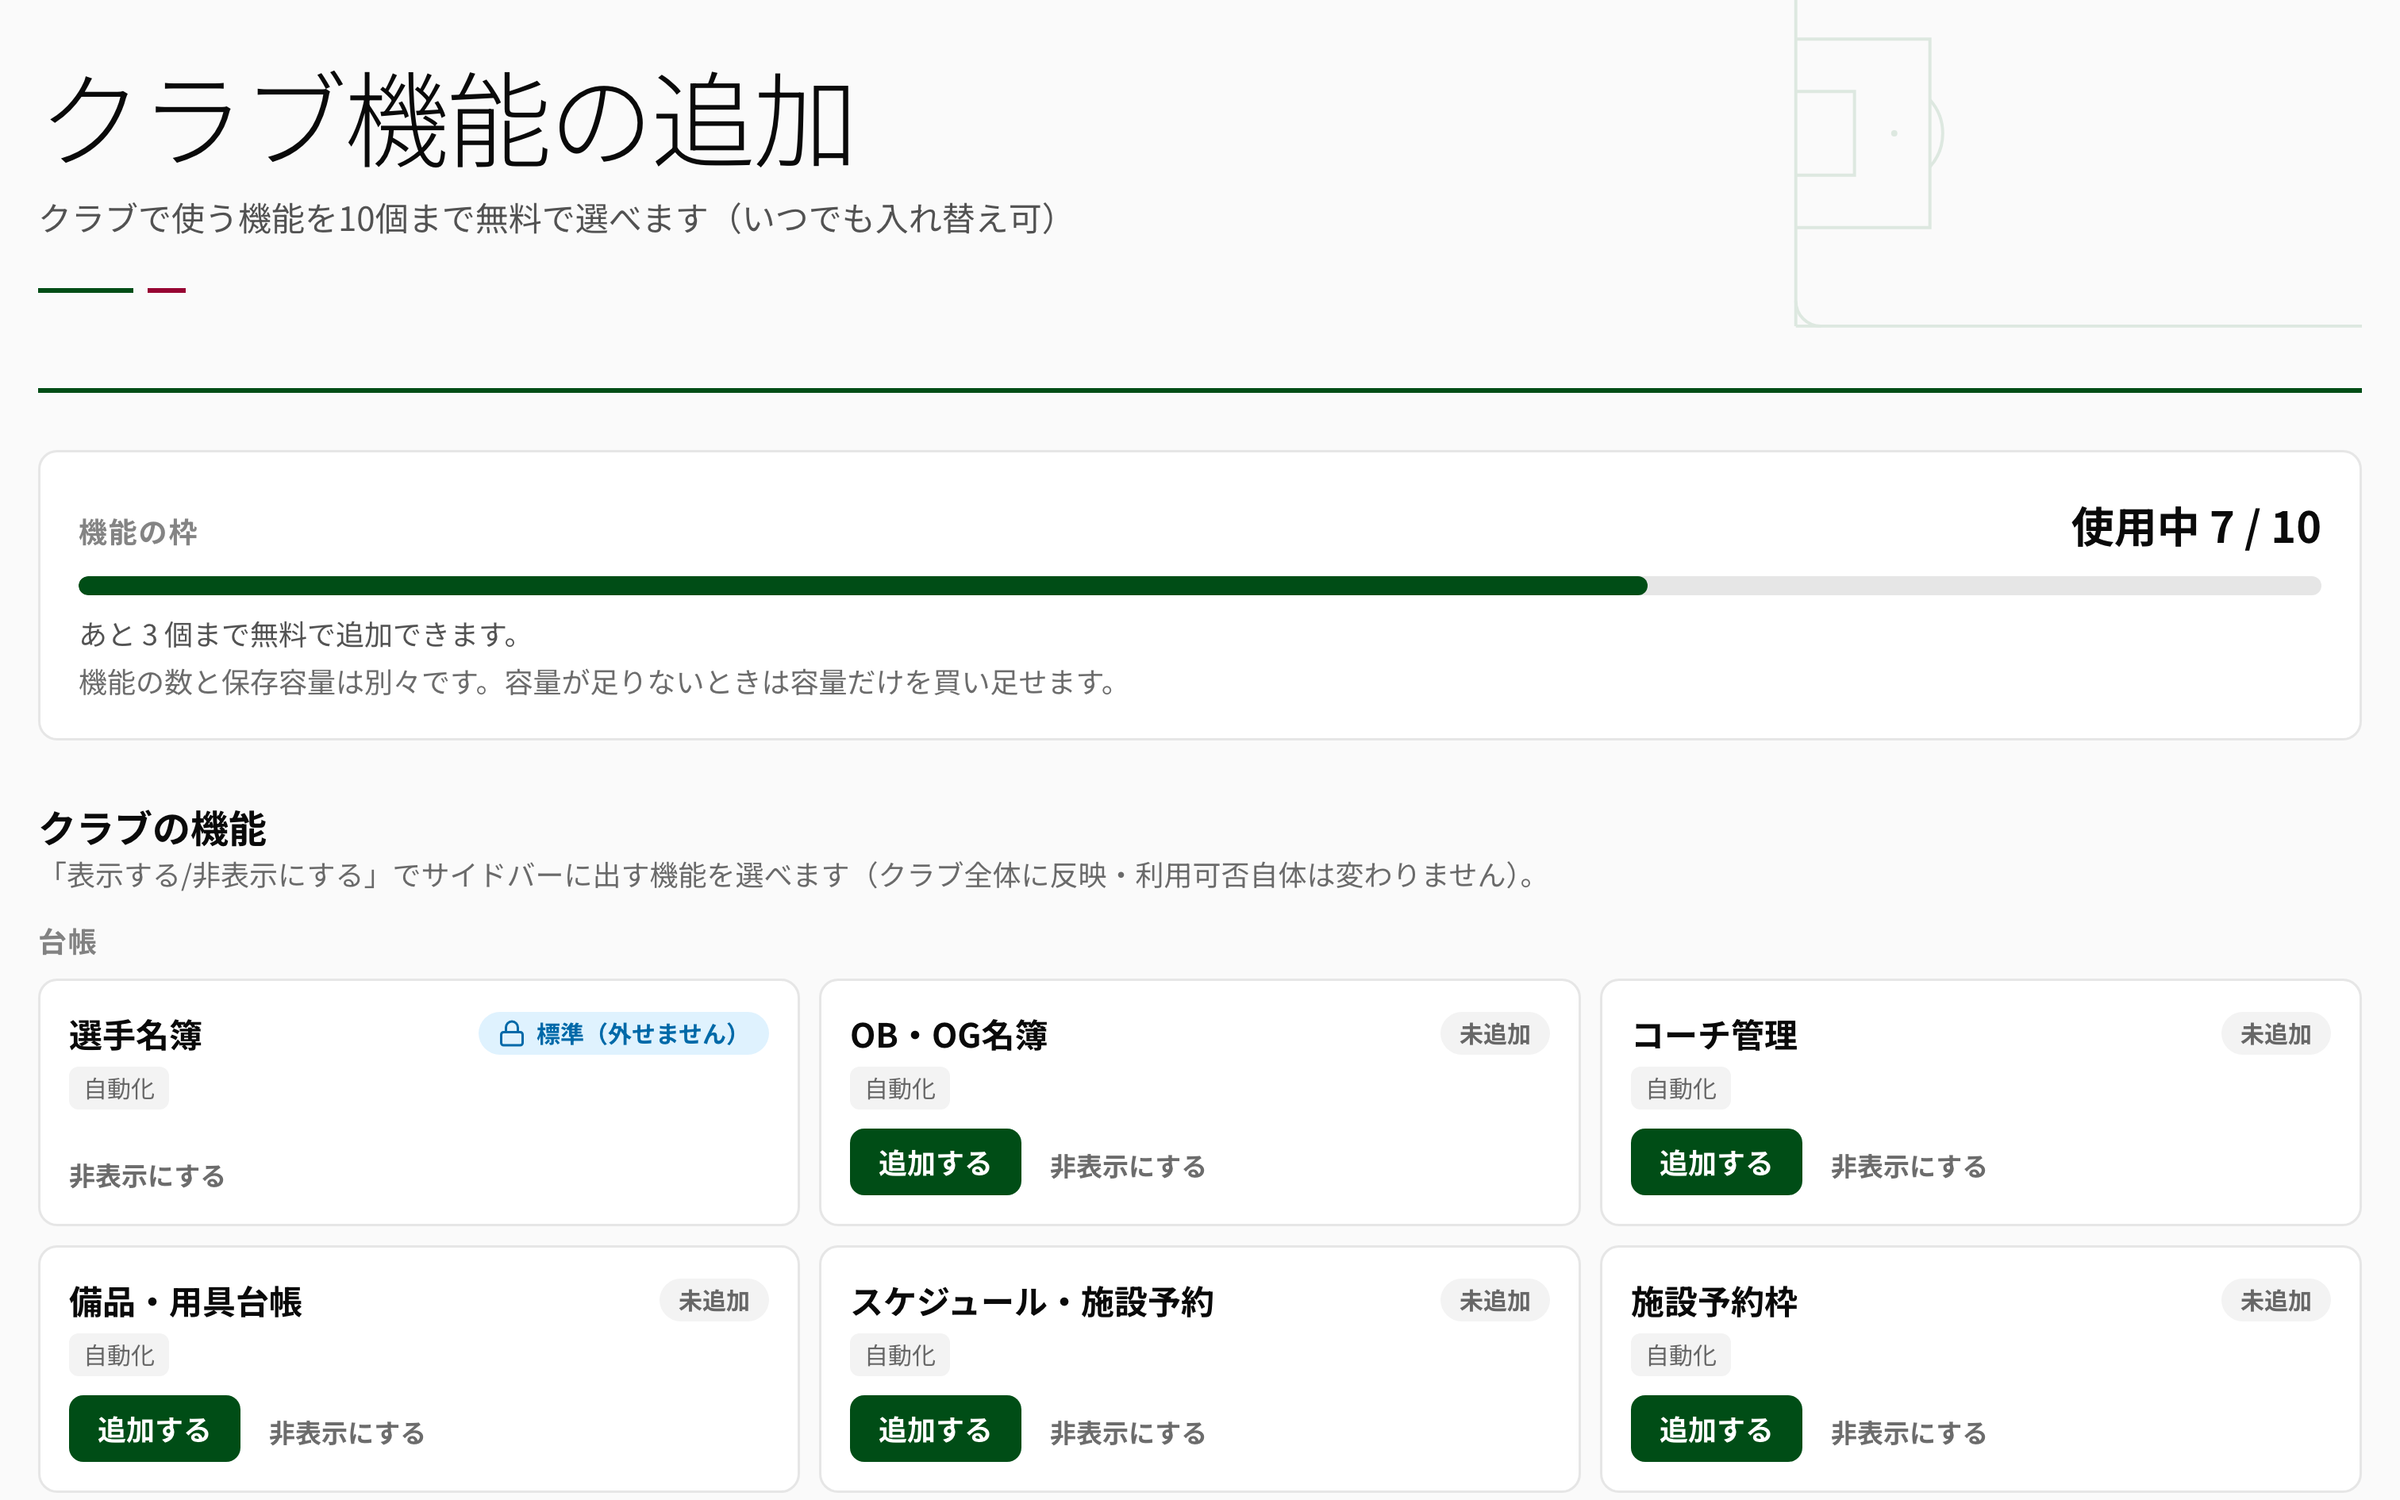Click 自動化 tag on 施設予約枠 card

click(x=1681, y=1355)
